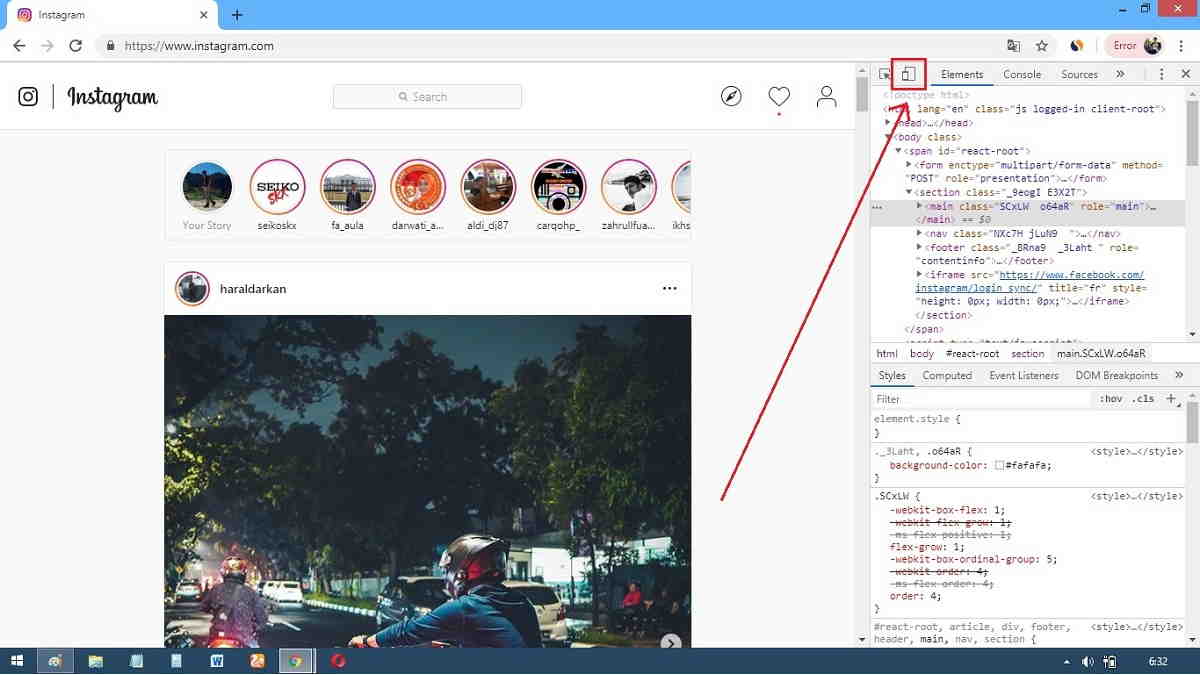Select #react-root in DOM breadcrumb
1200x675 pixels.
coord(972,353)
